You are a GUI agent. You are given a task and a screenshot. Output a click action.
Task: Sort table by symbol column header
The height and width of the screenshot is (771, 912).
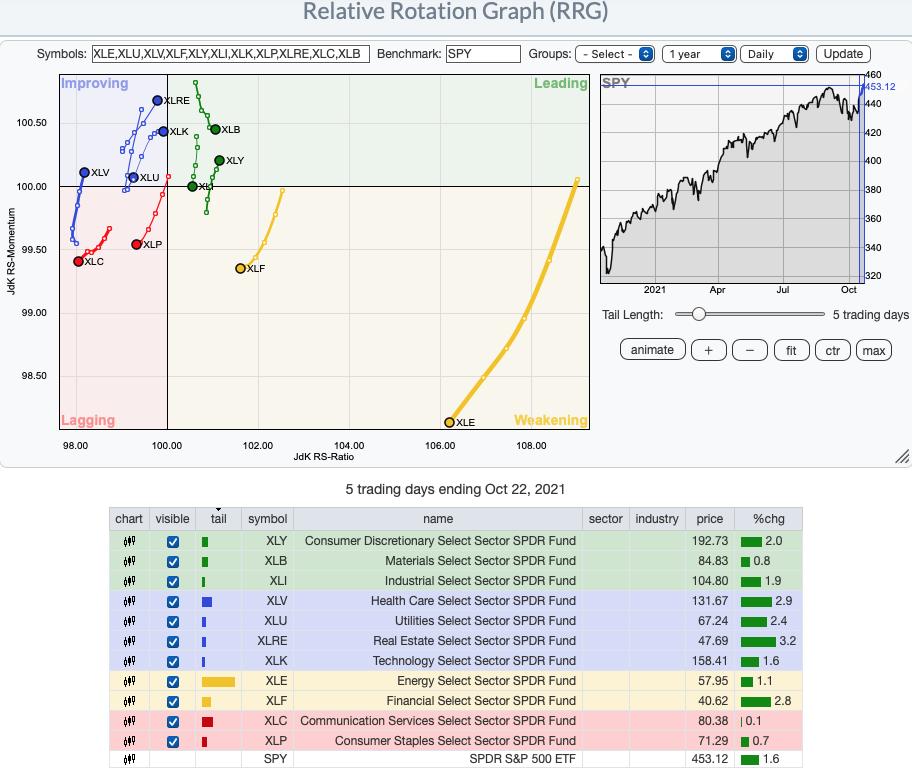268,519
